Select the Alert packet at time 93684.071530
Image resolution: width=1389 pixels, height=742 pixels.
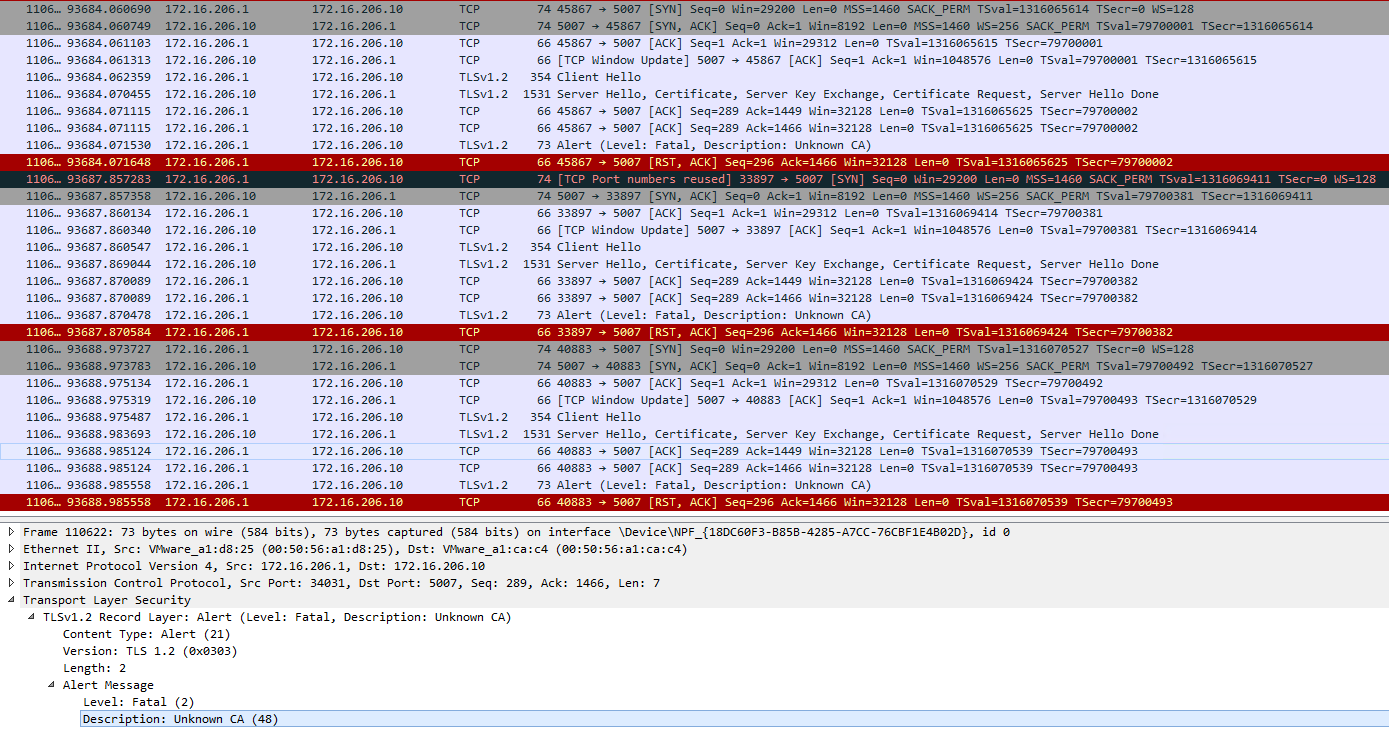[694, 145]
